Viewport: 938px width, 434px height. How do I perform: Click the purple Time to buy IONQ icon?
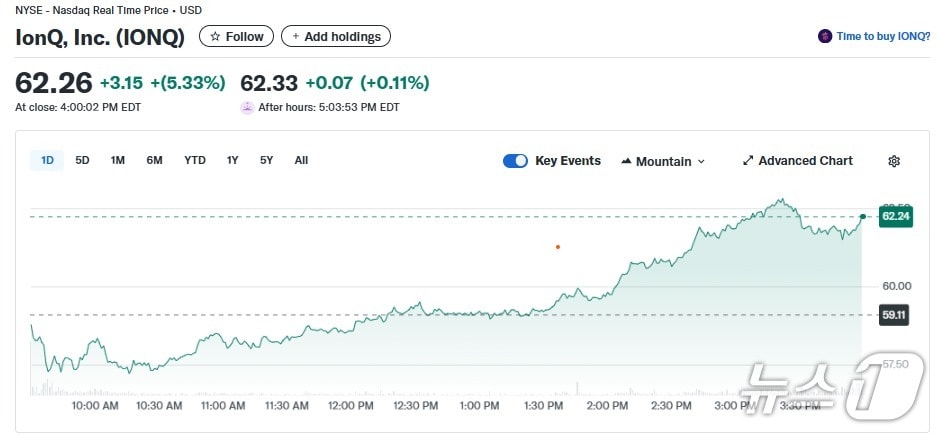(825, 36)
